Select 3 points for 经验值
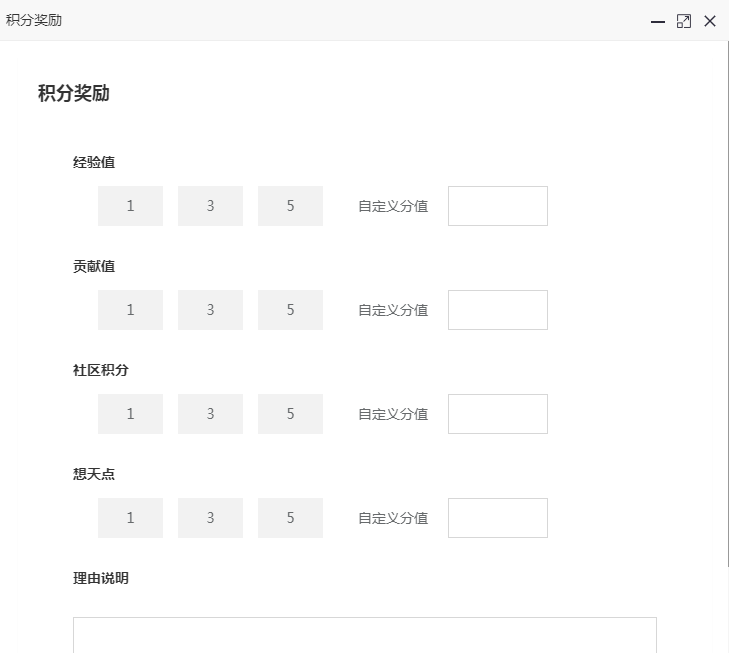729x653 pixels. [210, 206]
